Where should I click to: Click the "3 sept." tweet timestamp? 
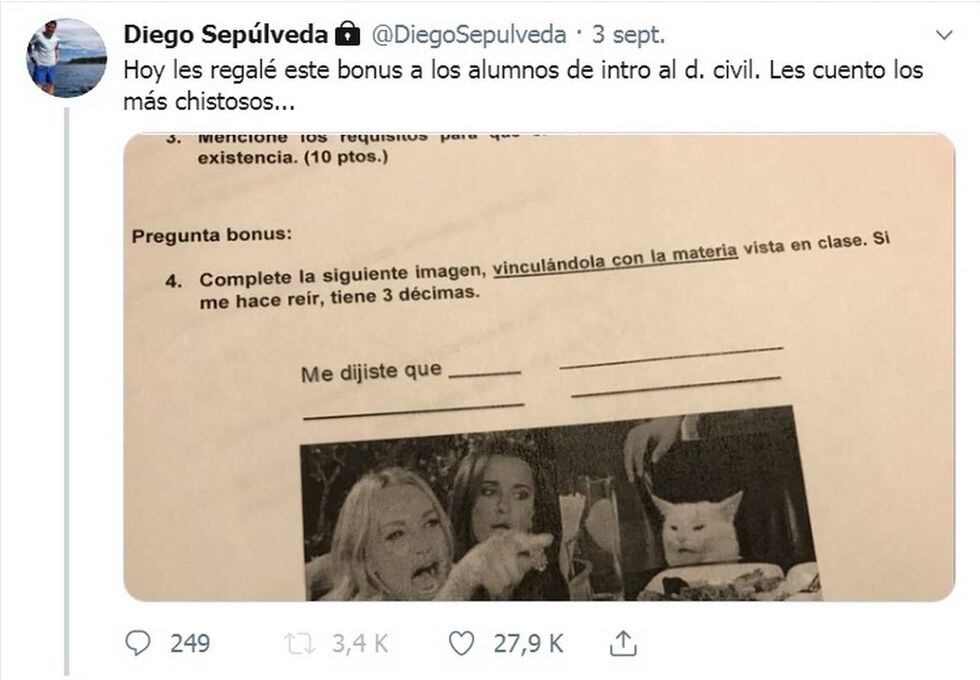coord(628,35)
